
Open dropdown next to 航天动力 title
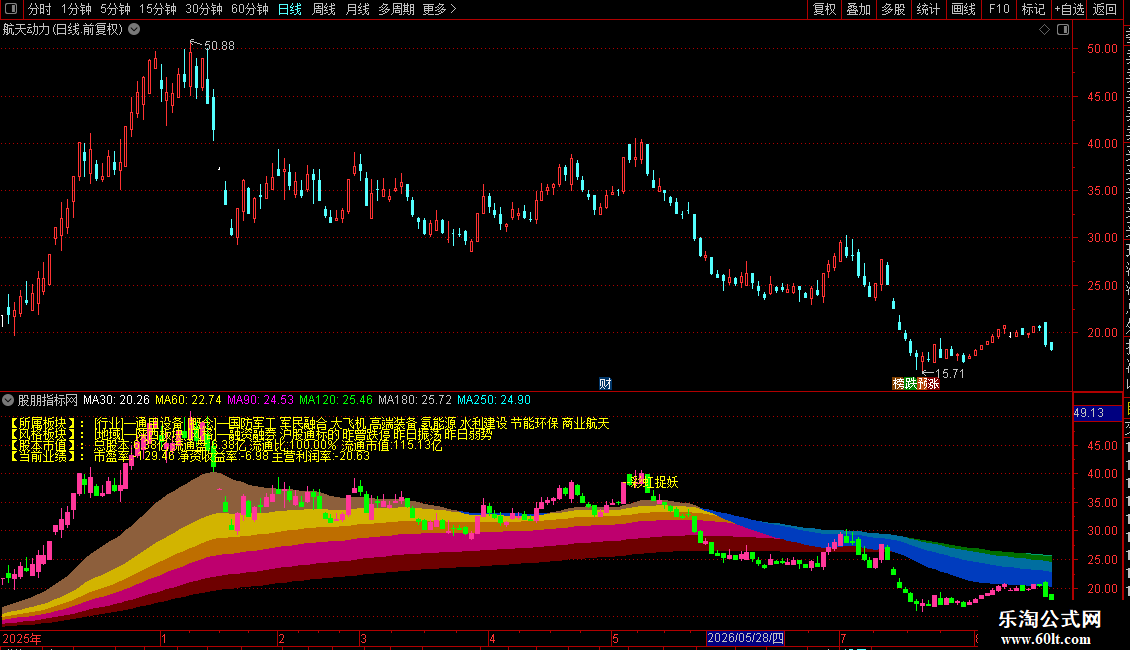pyautogui.click(x=134, y=30)
